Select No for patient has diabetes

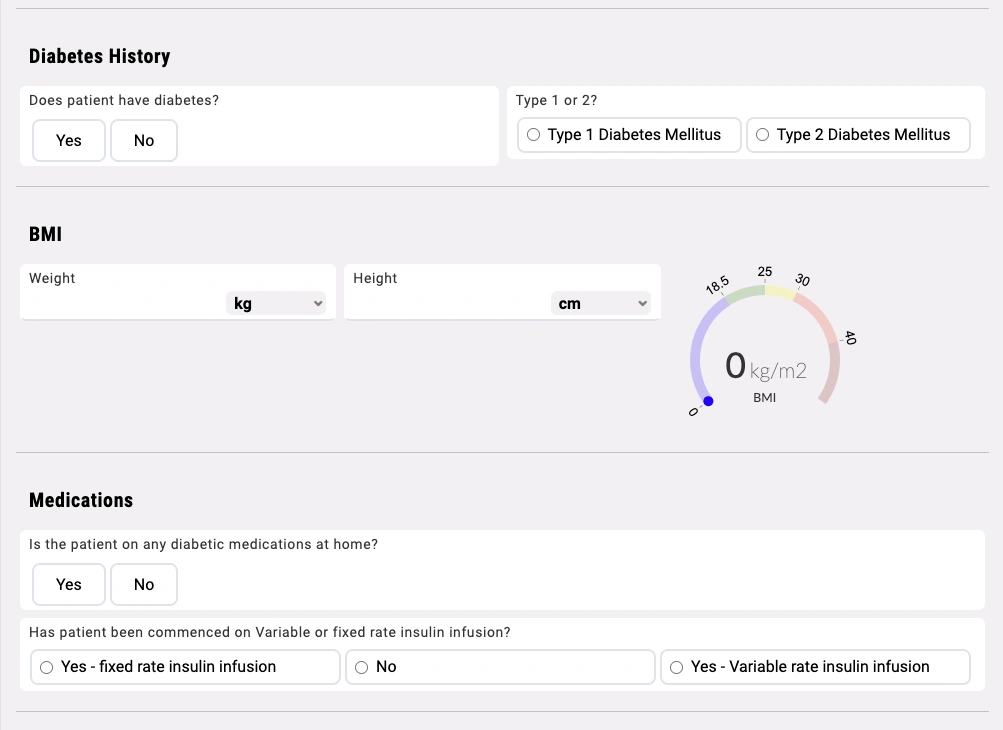(143, 140)
